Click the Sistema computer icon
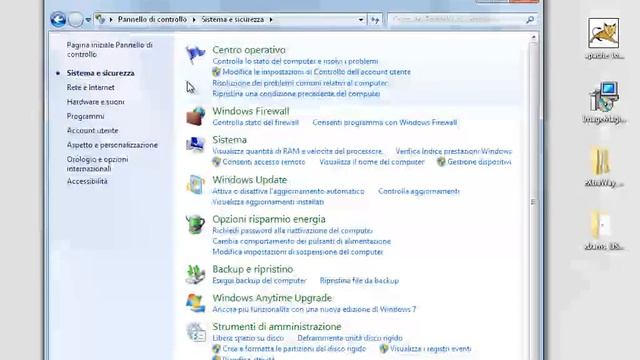This screenshot has height=360, width=640. point(196,144)
